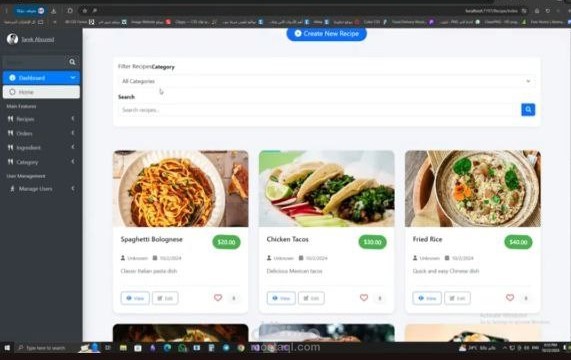Image resolution: width=571 pixels, height=360 pixels.
Task: Click the Create New Recipe button
Action: tap(327, 33)
